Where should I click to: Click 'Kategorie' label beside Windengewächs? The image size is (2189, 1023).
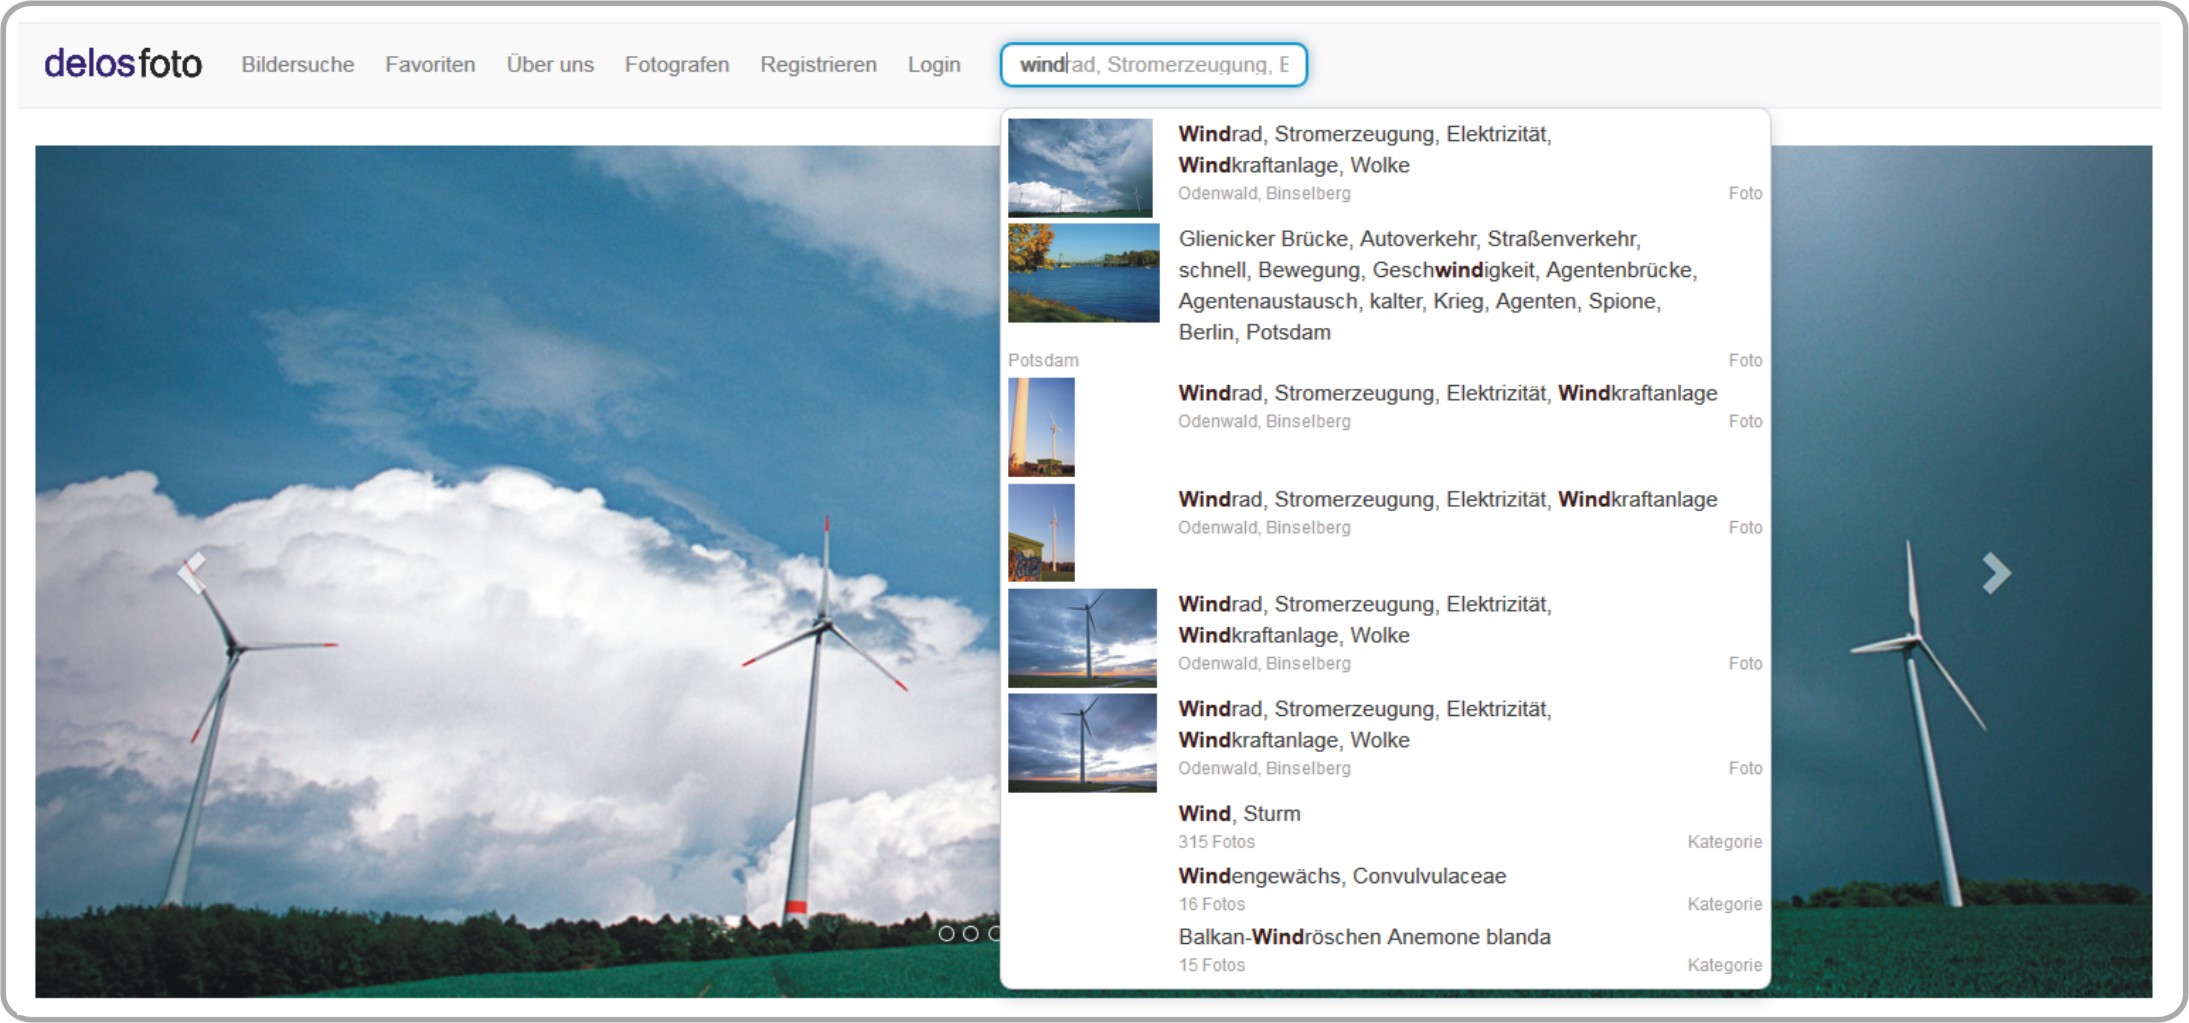(1724, 904)
